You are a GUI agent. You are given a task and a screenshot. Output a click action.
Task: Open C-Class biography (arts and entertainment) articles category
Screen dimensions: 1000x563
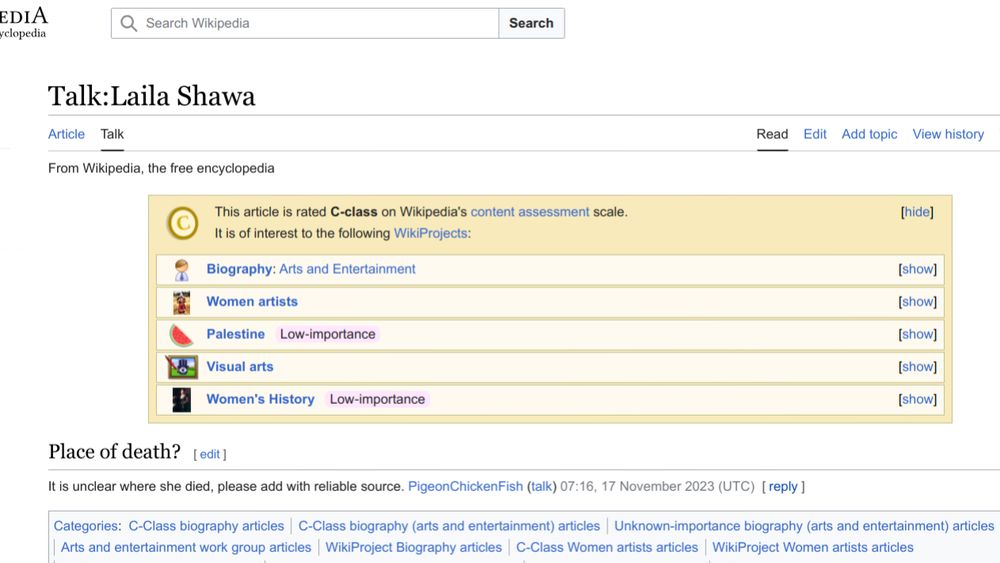pyautogui.click(x=449, y=527)
